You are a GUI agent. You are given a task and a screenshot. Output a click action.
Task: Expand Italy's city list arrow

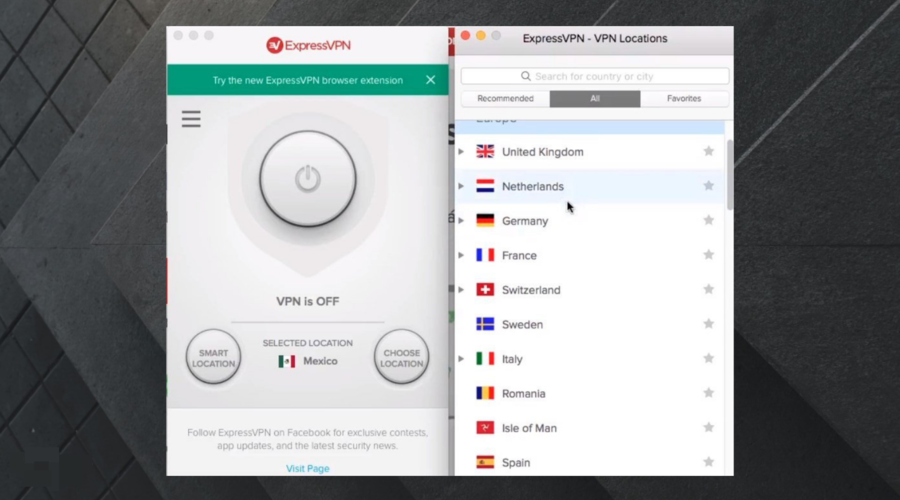(461, 359)
